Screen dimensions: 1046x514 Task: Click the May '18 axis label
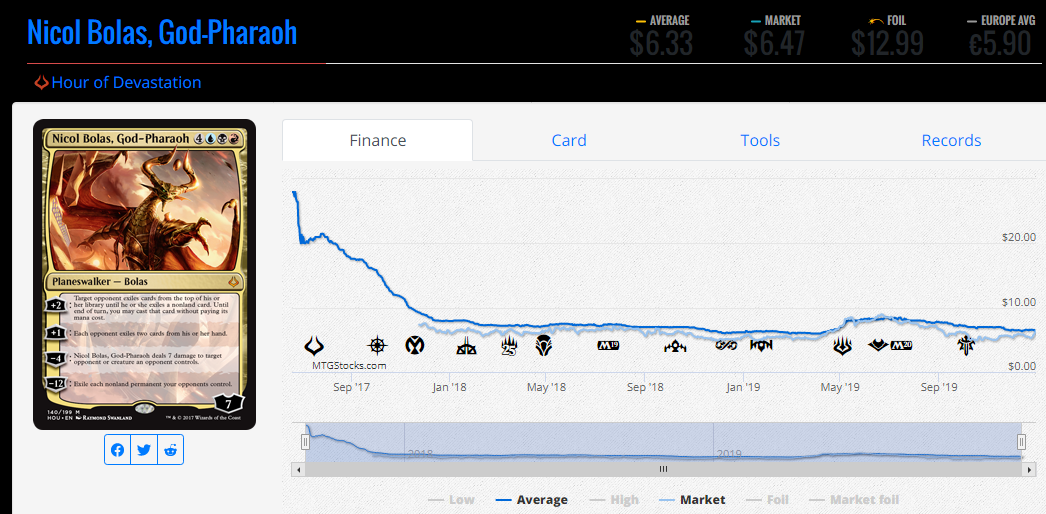point(546,387)
